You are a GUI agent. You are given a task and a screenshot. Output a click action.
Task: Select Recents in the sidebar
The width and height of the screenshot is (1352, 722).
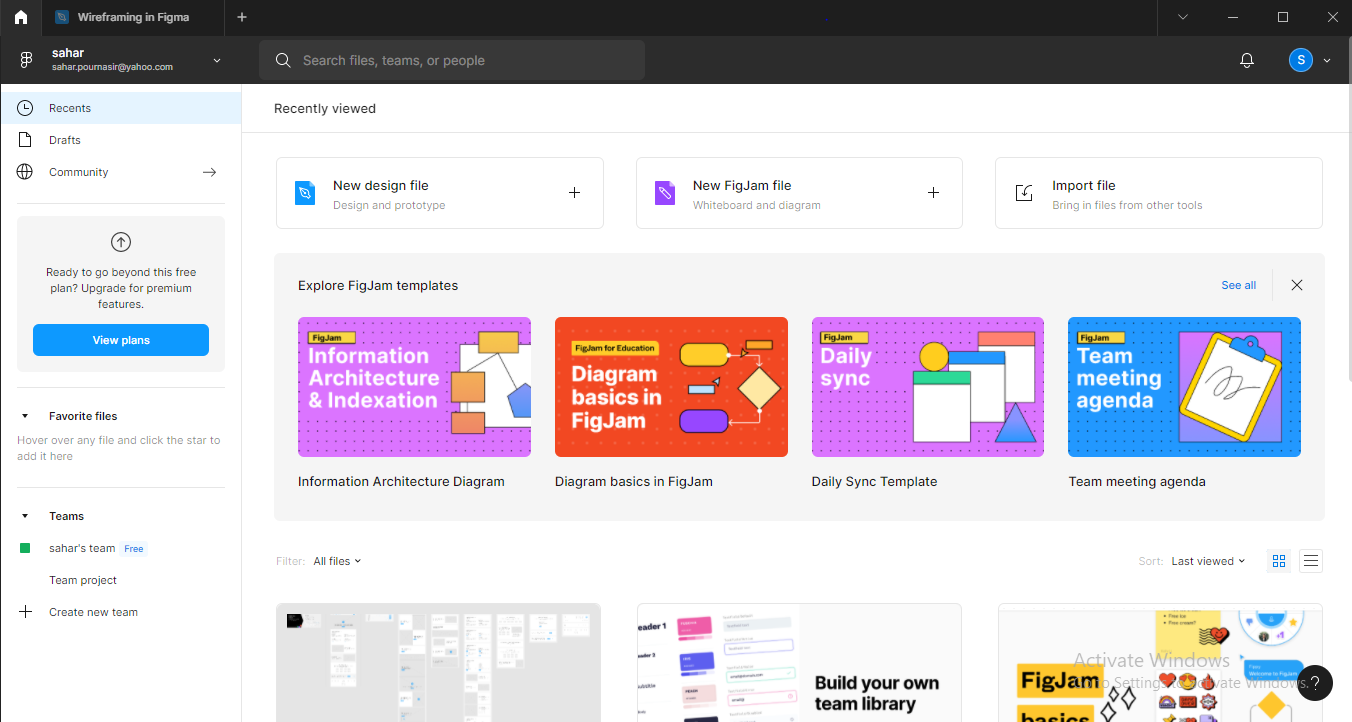120,108
